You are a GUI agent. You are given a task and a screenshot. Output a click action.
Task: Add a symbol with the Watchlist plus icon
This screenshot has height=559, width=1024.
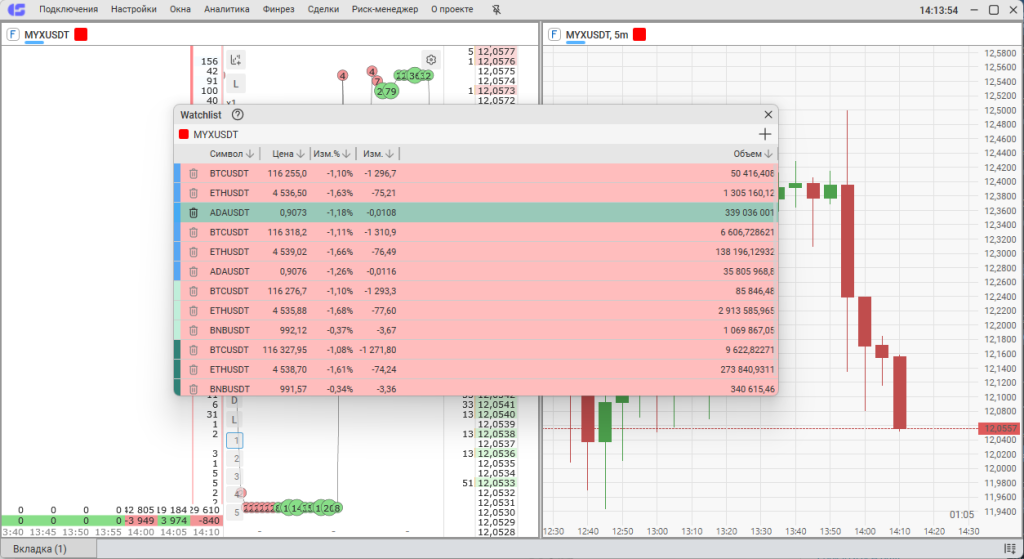click(765, 134)
